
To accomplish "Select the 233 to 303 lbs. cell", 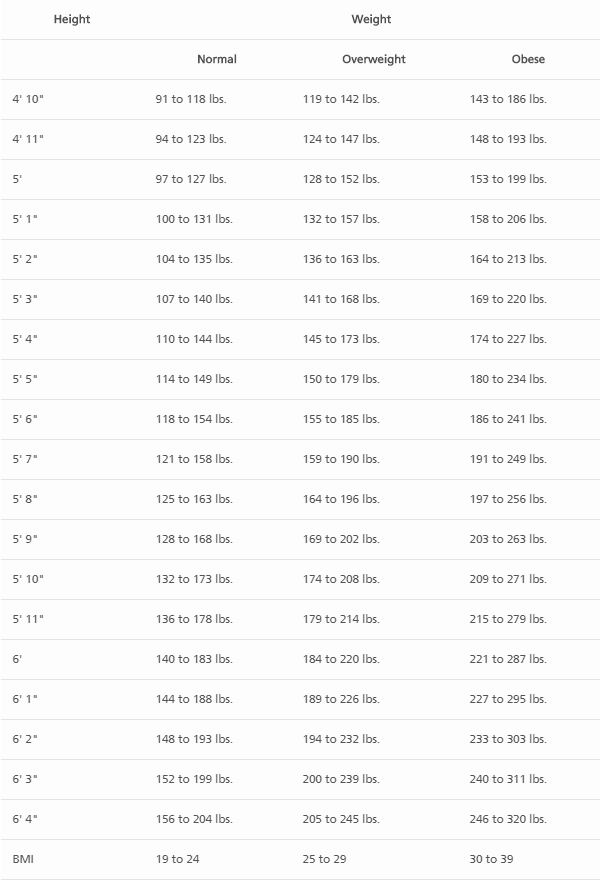I will tap(508, 739).
